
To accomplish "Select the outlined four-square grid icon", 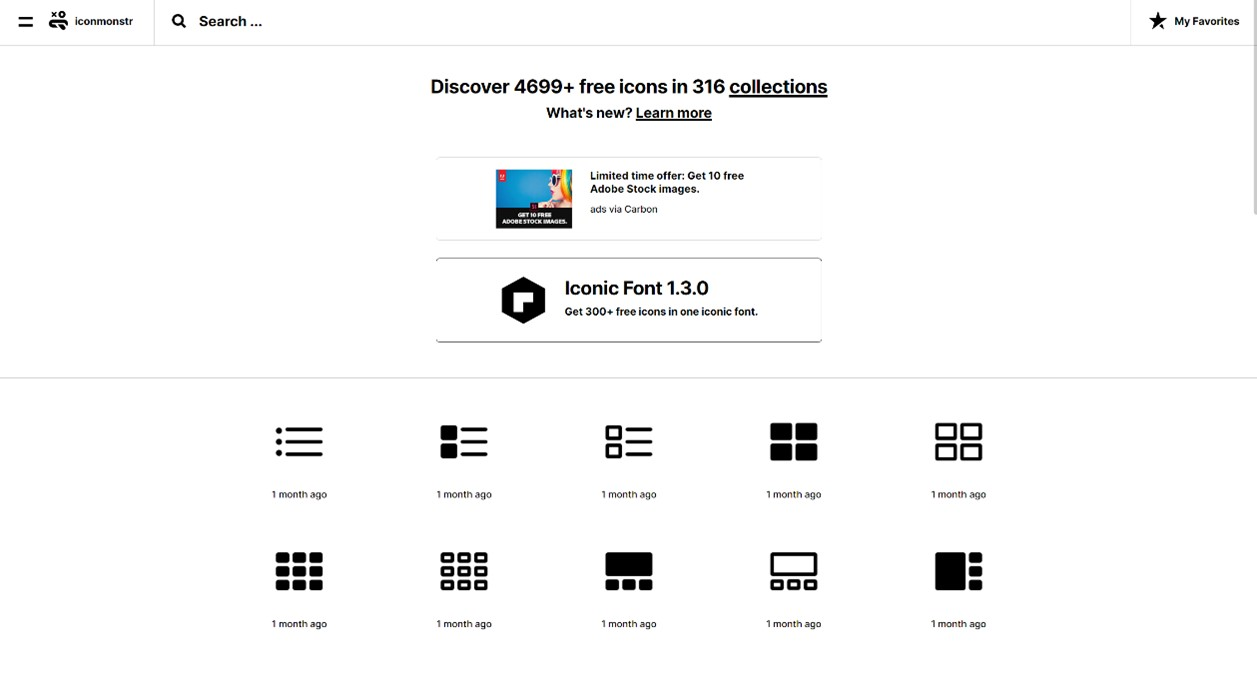I will pyautogui.click(x=959, y=441).
